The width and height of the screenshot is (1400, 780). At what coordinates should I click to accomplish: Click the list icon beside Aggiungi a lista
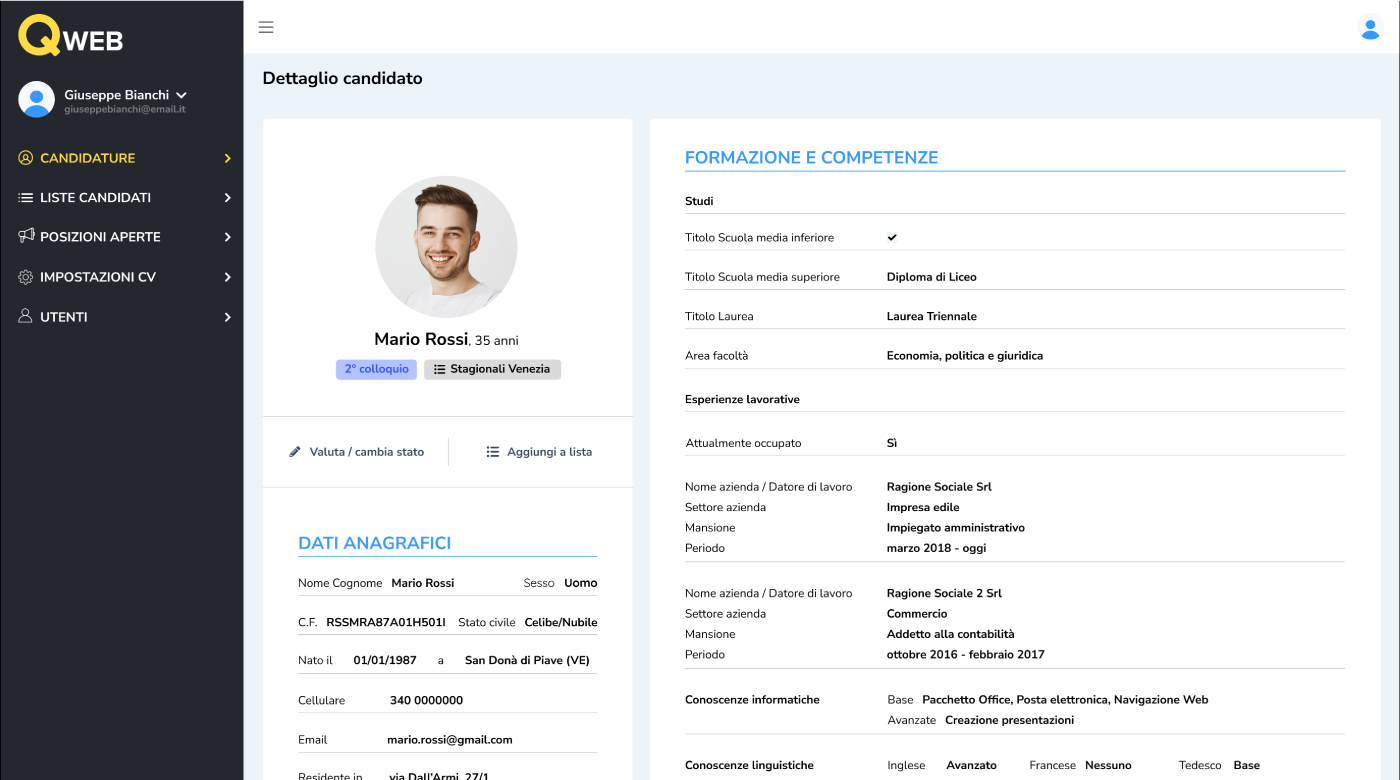491,451
